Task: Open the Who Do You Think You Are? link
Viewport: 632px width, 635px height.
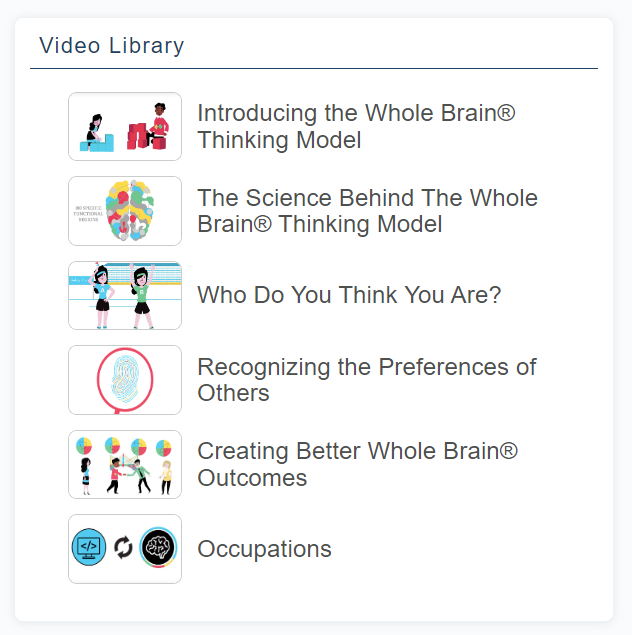Action: (349, 295)
